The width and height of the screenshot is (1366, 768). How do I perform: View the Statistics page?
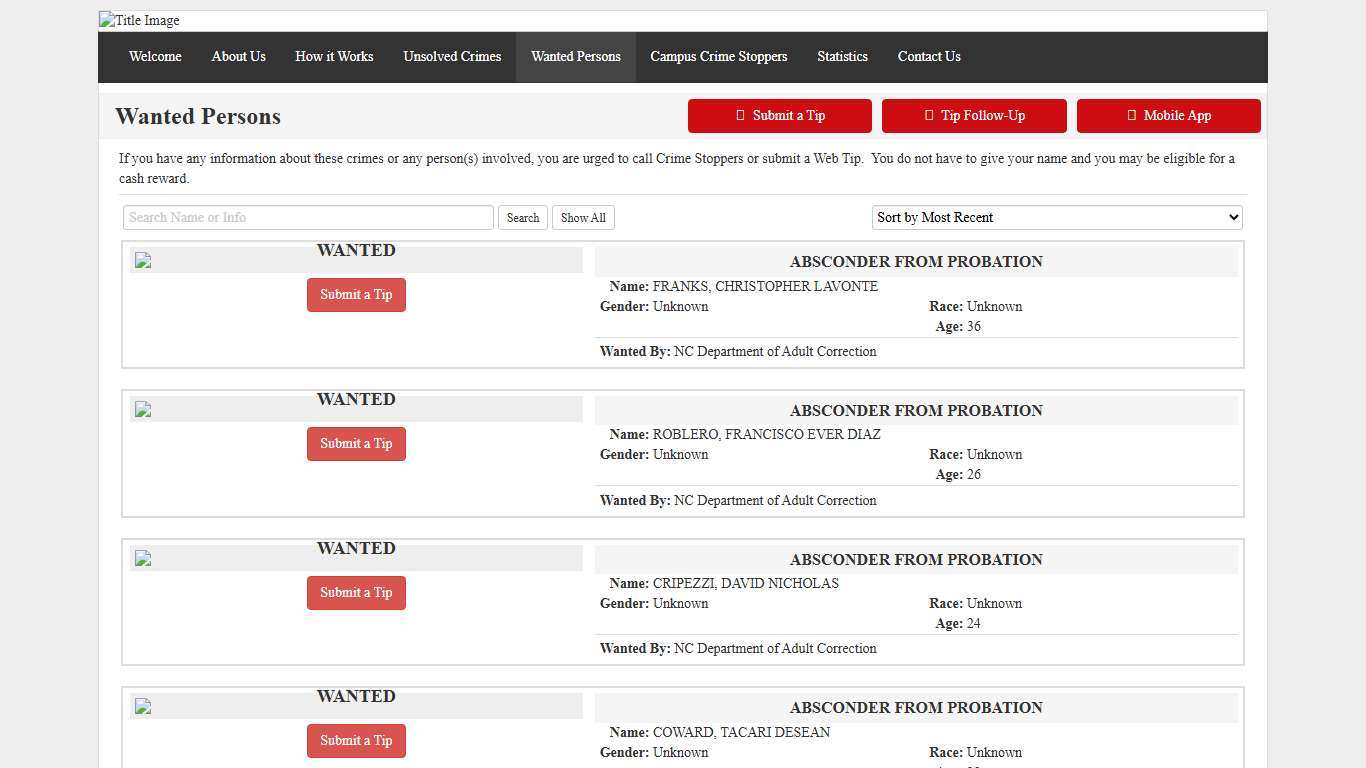[842, 57]
